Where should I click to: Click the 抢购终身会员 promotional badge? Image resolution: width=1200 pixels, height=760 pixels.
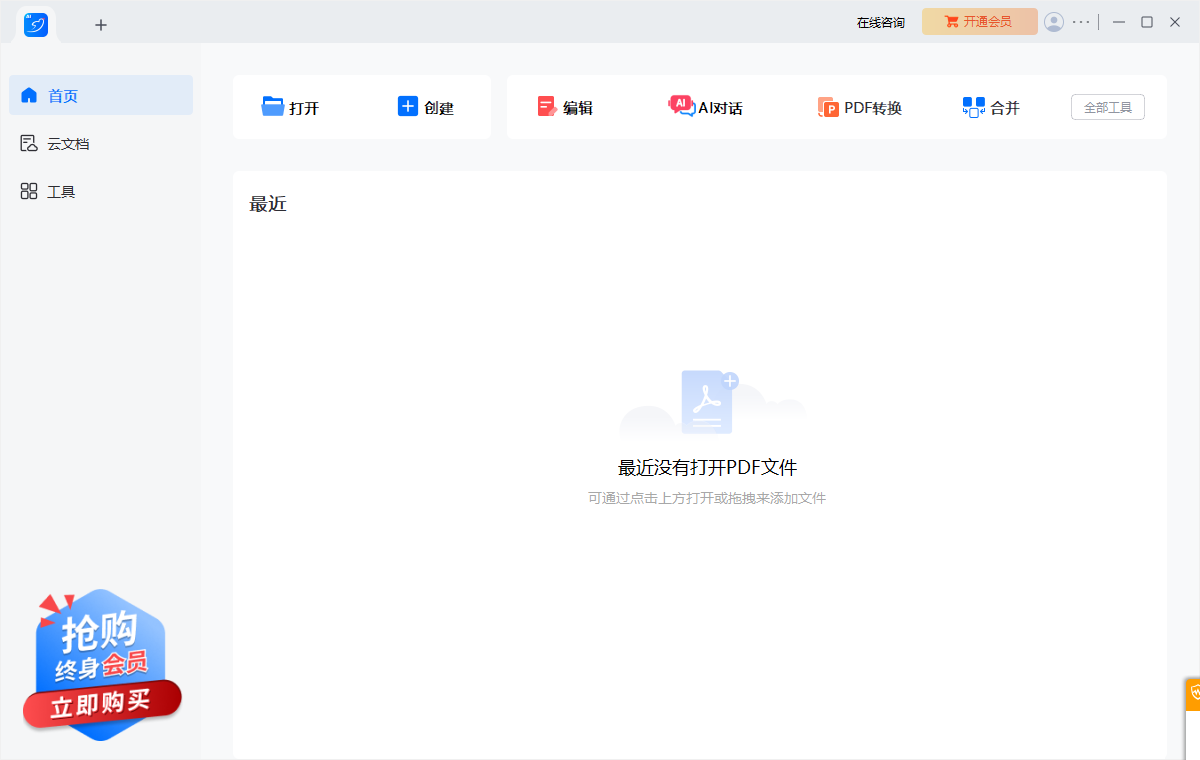[96, 648]
